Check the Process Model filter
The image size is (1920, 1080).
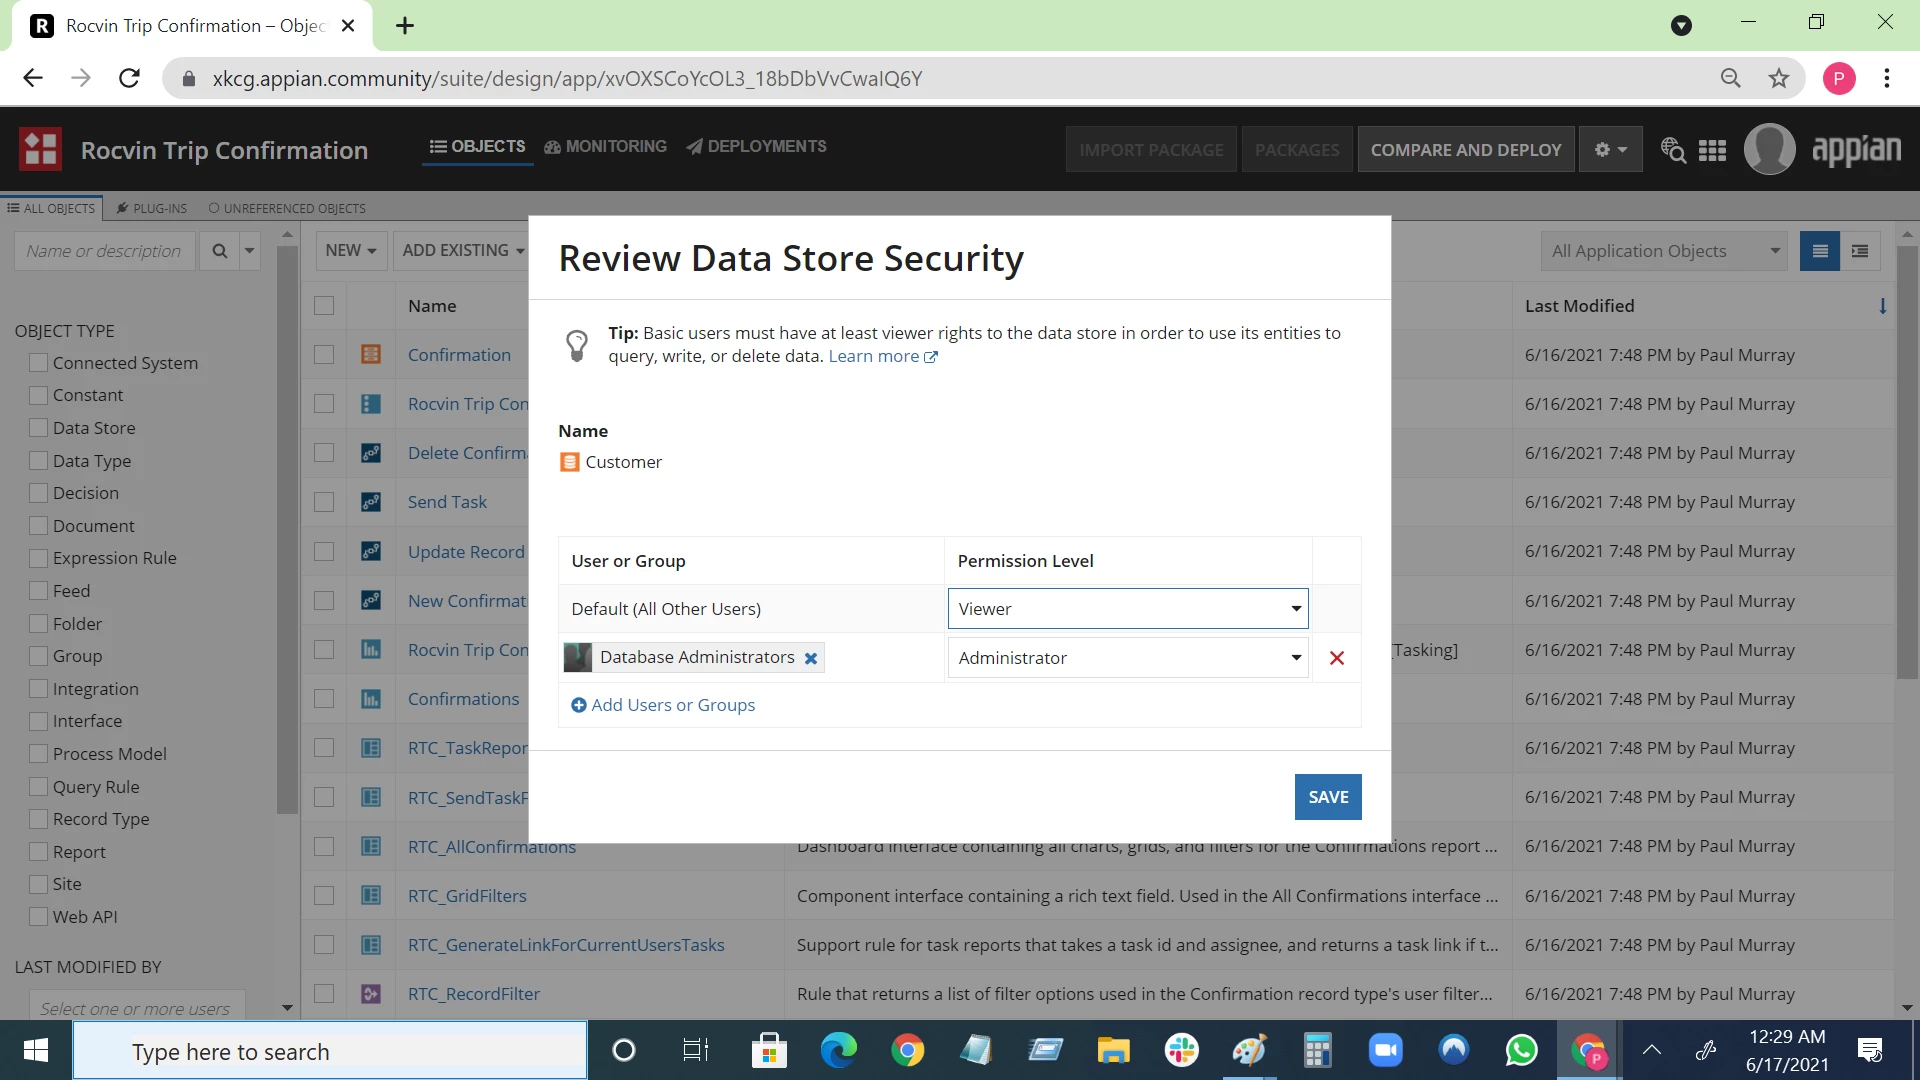(39, 754)
